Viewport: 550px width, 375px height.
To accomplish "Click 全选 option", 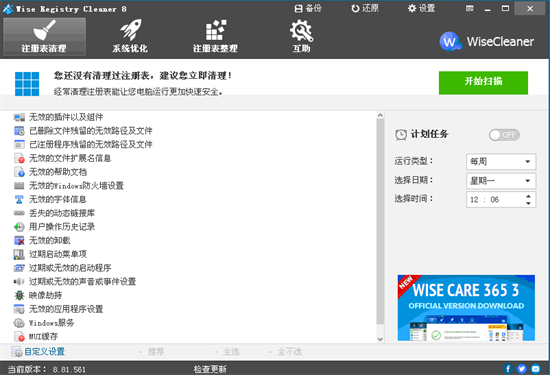I will point(232,351).
